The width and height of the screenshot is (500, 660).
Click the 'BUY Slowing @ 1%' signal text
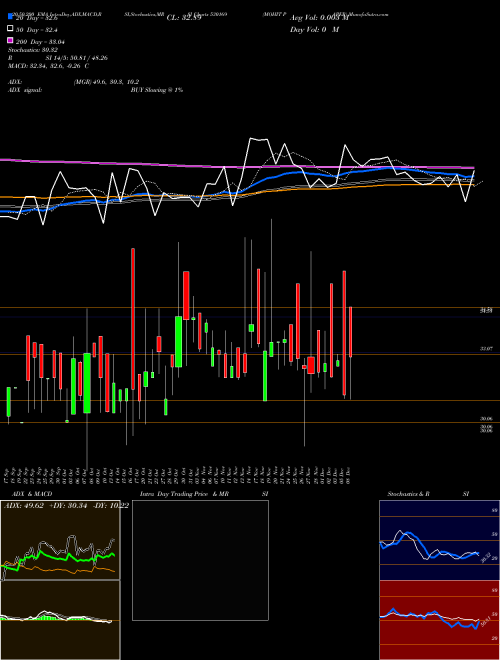coord(157,90)
